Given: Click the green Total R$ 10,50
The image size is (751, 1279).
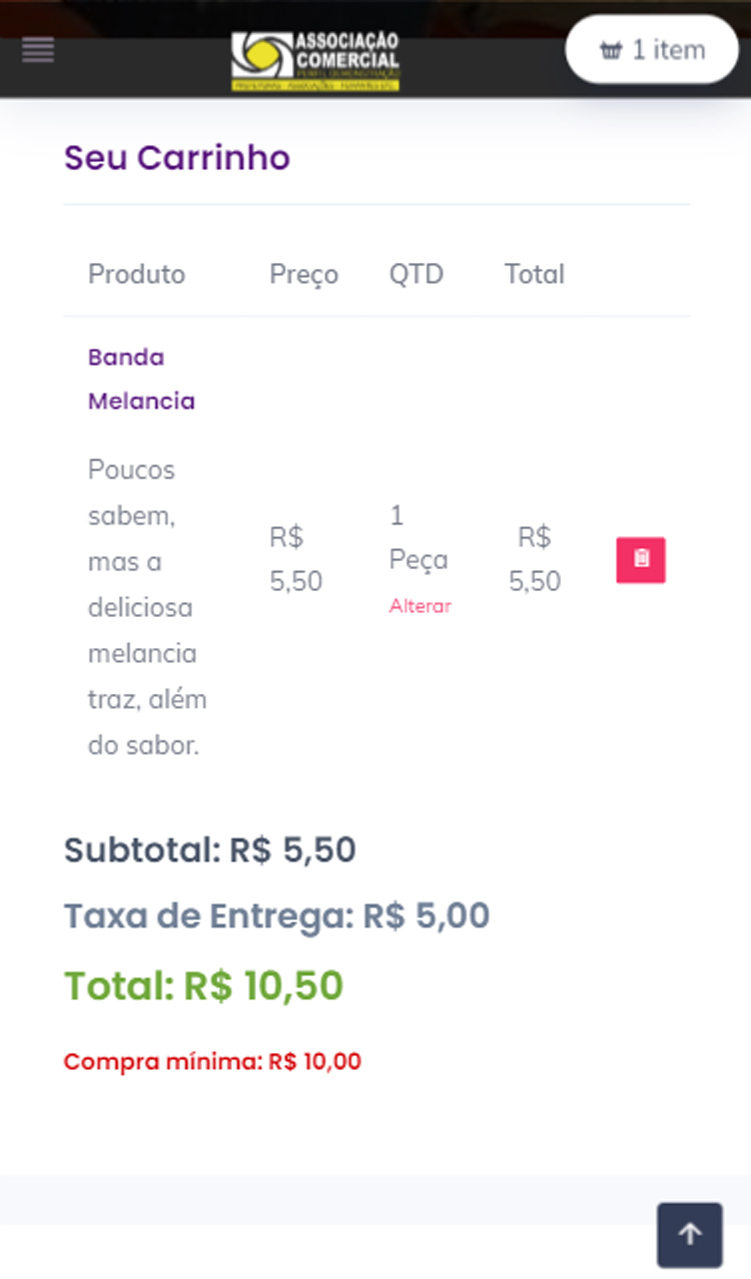Looking at the screenshot, I should [x=204, y=986].
